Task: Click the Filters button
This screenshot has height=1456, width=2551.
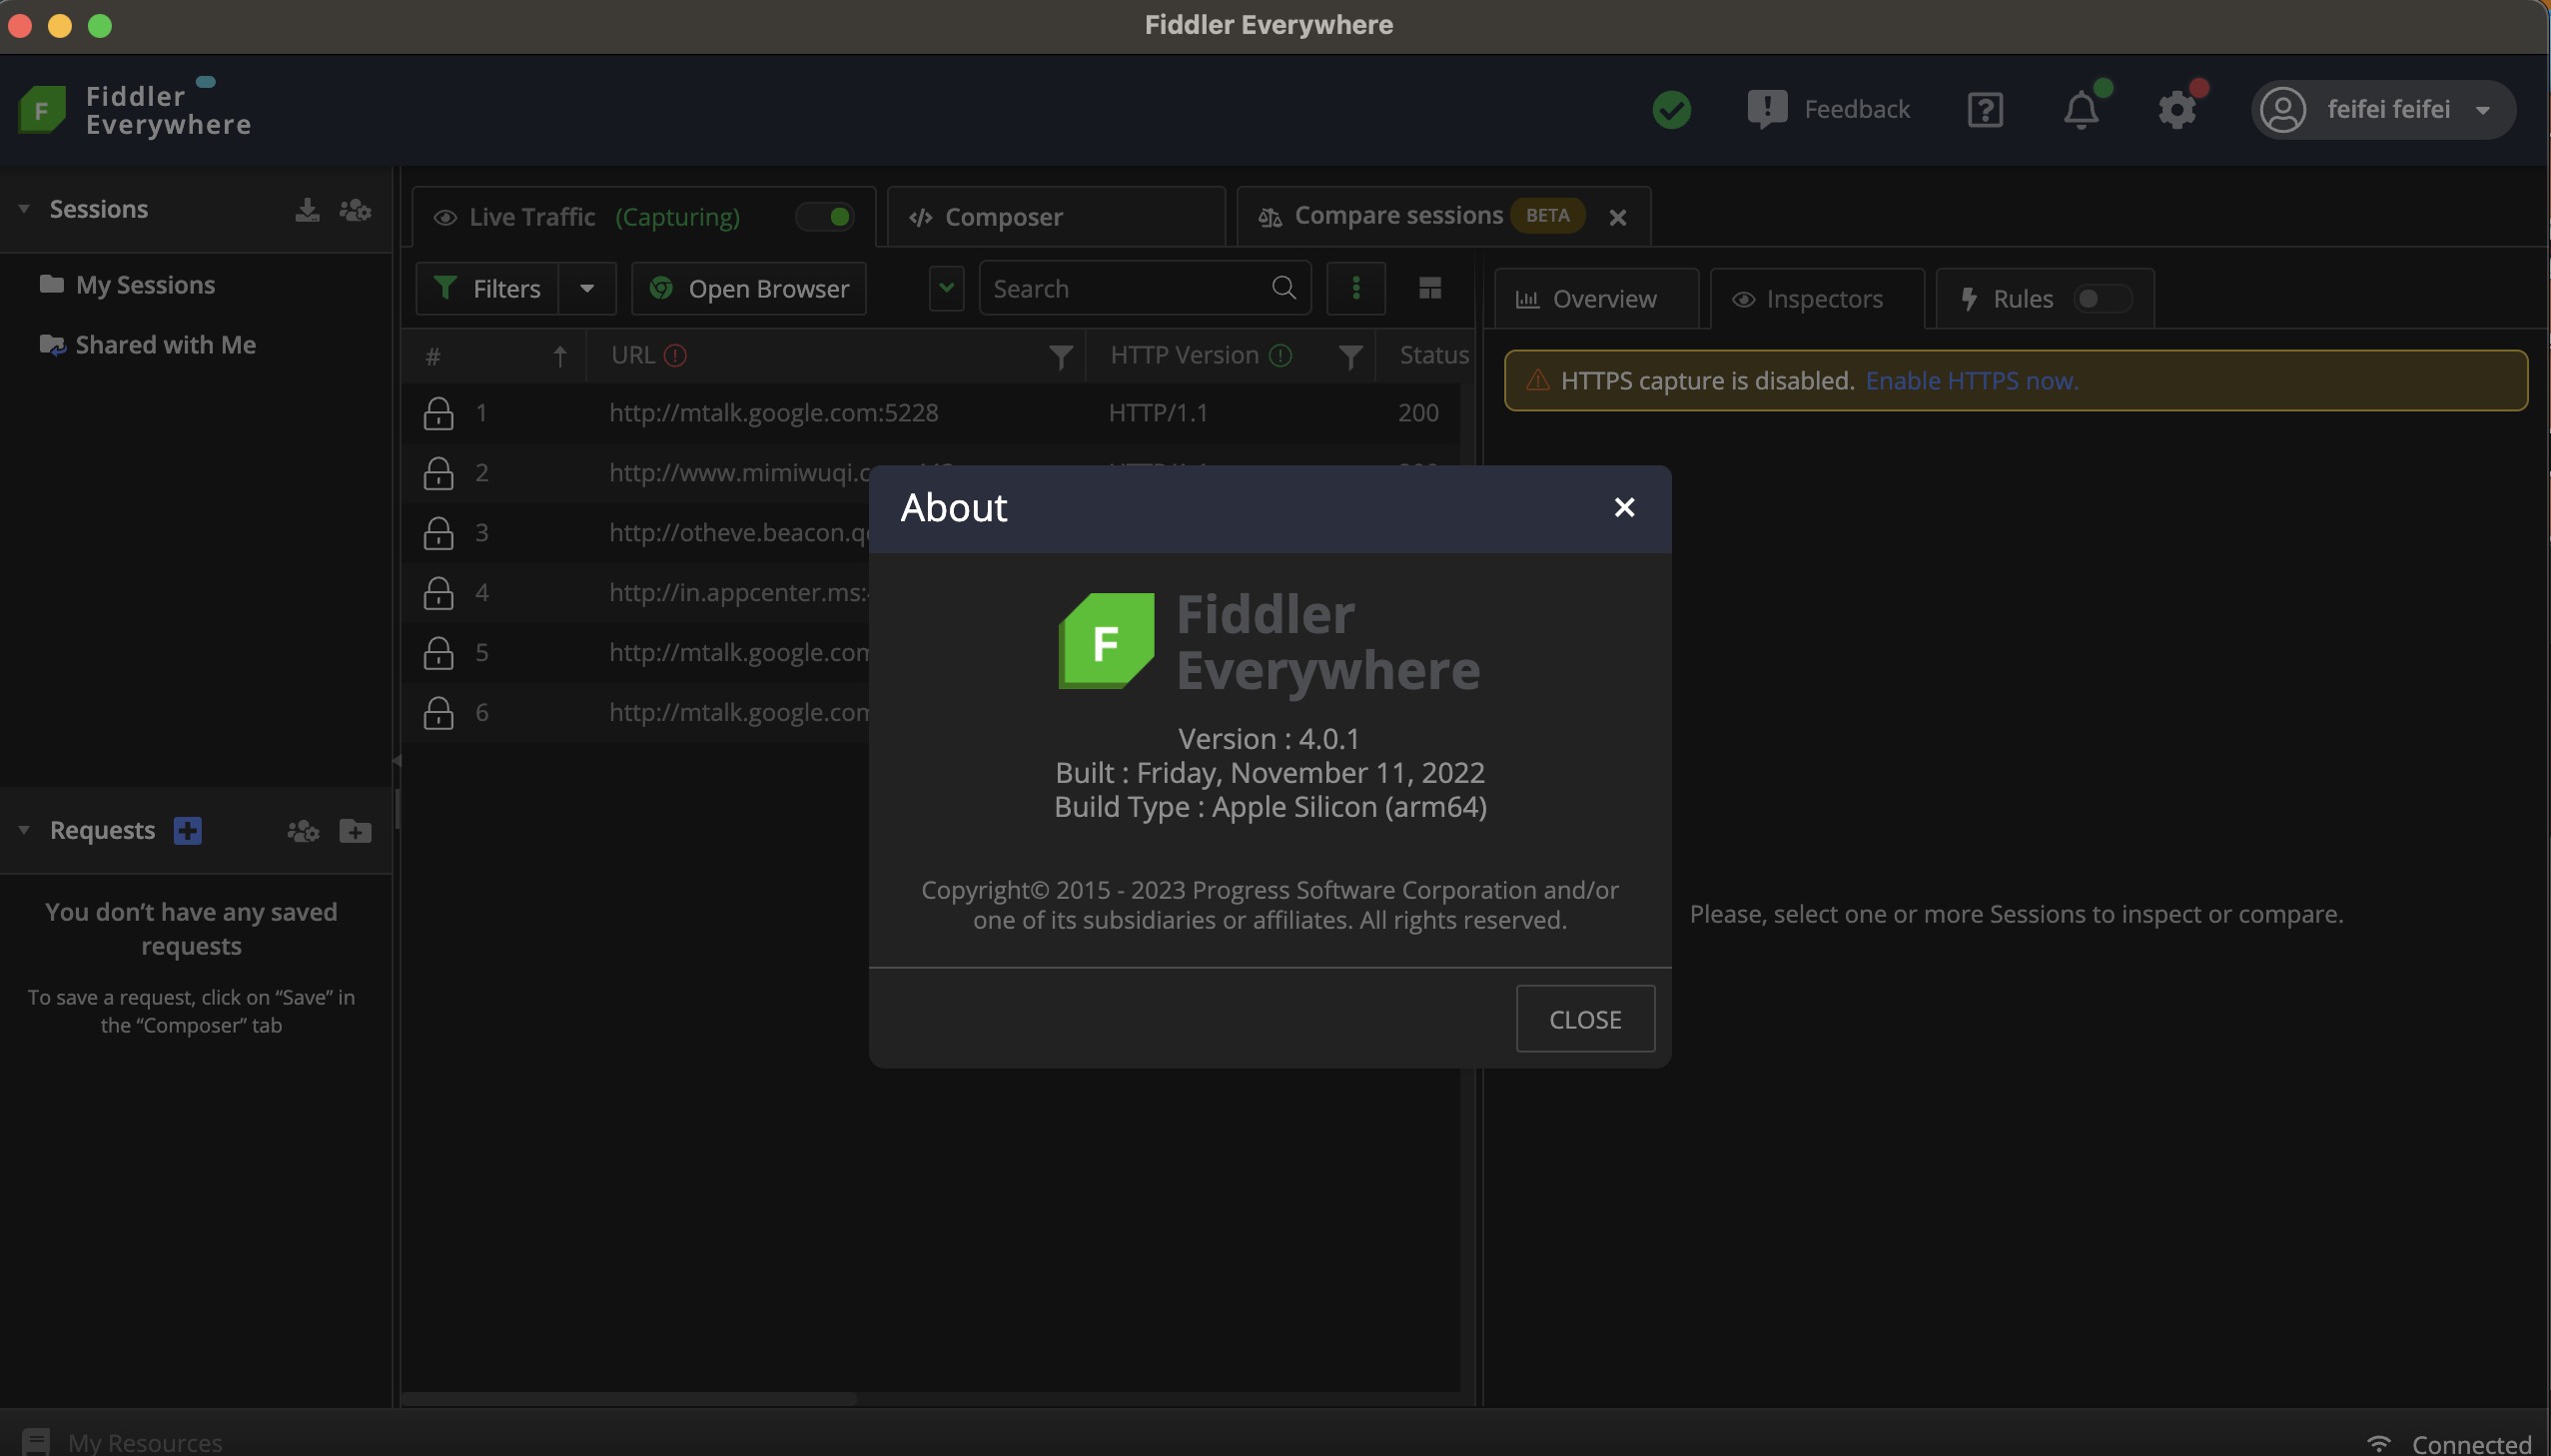Action: tap(487, 288)
